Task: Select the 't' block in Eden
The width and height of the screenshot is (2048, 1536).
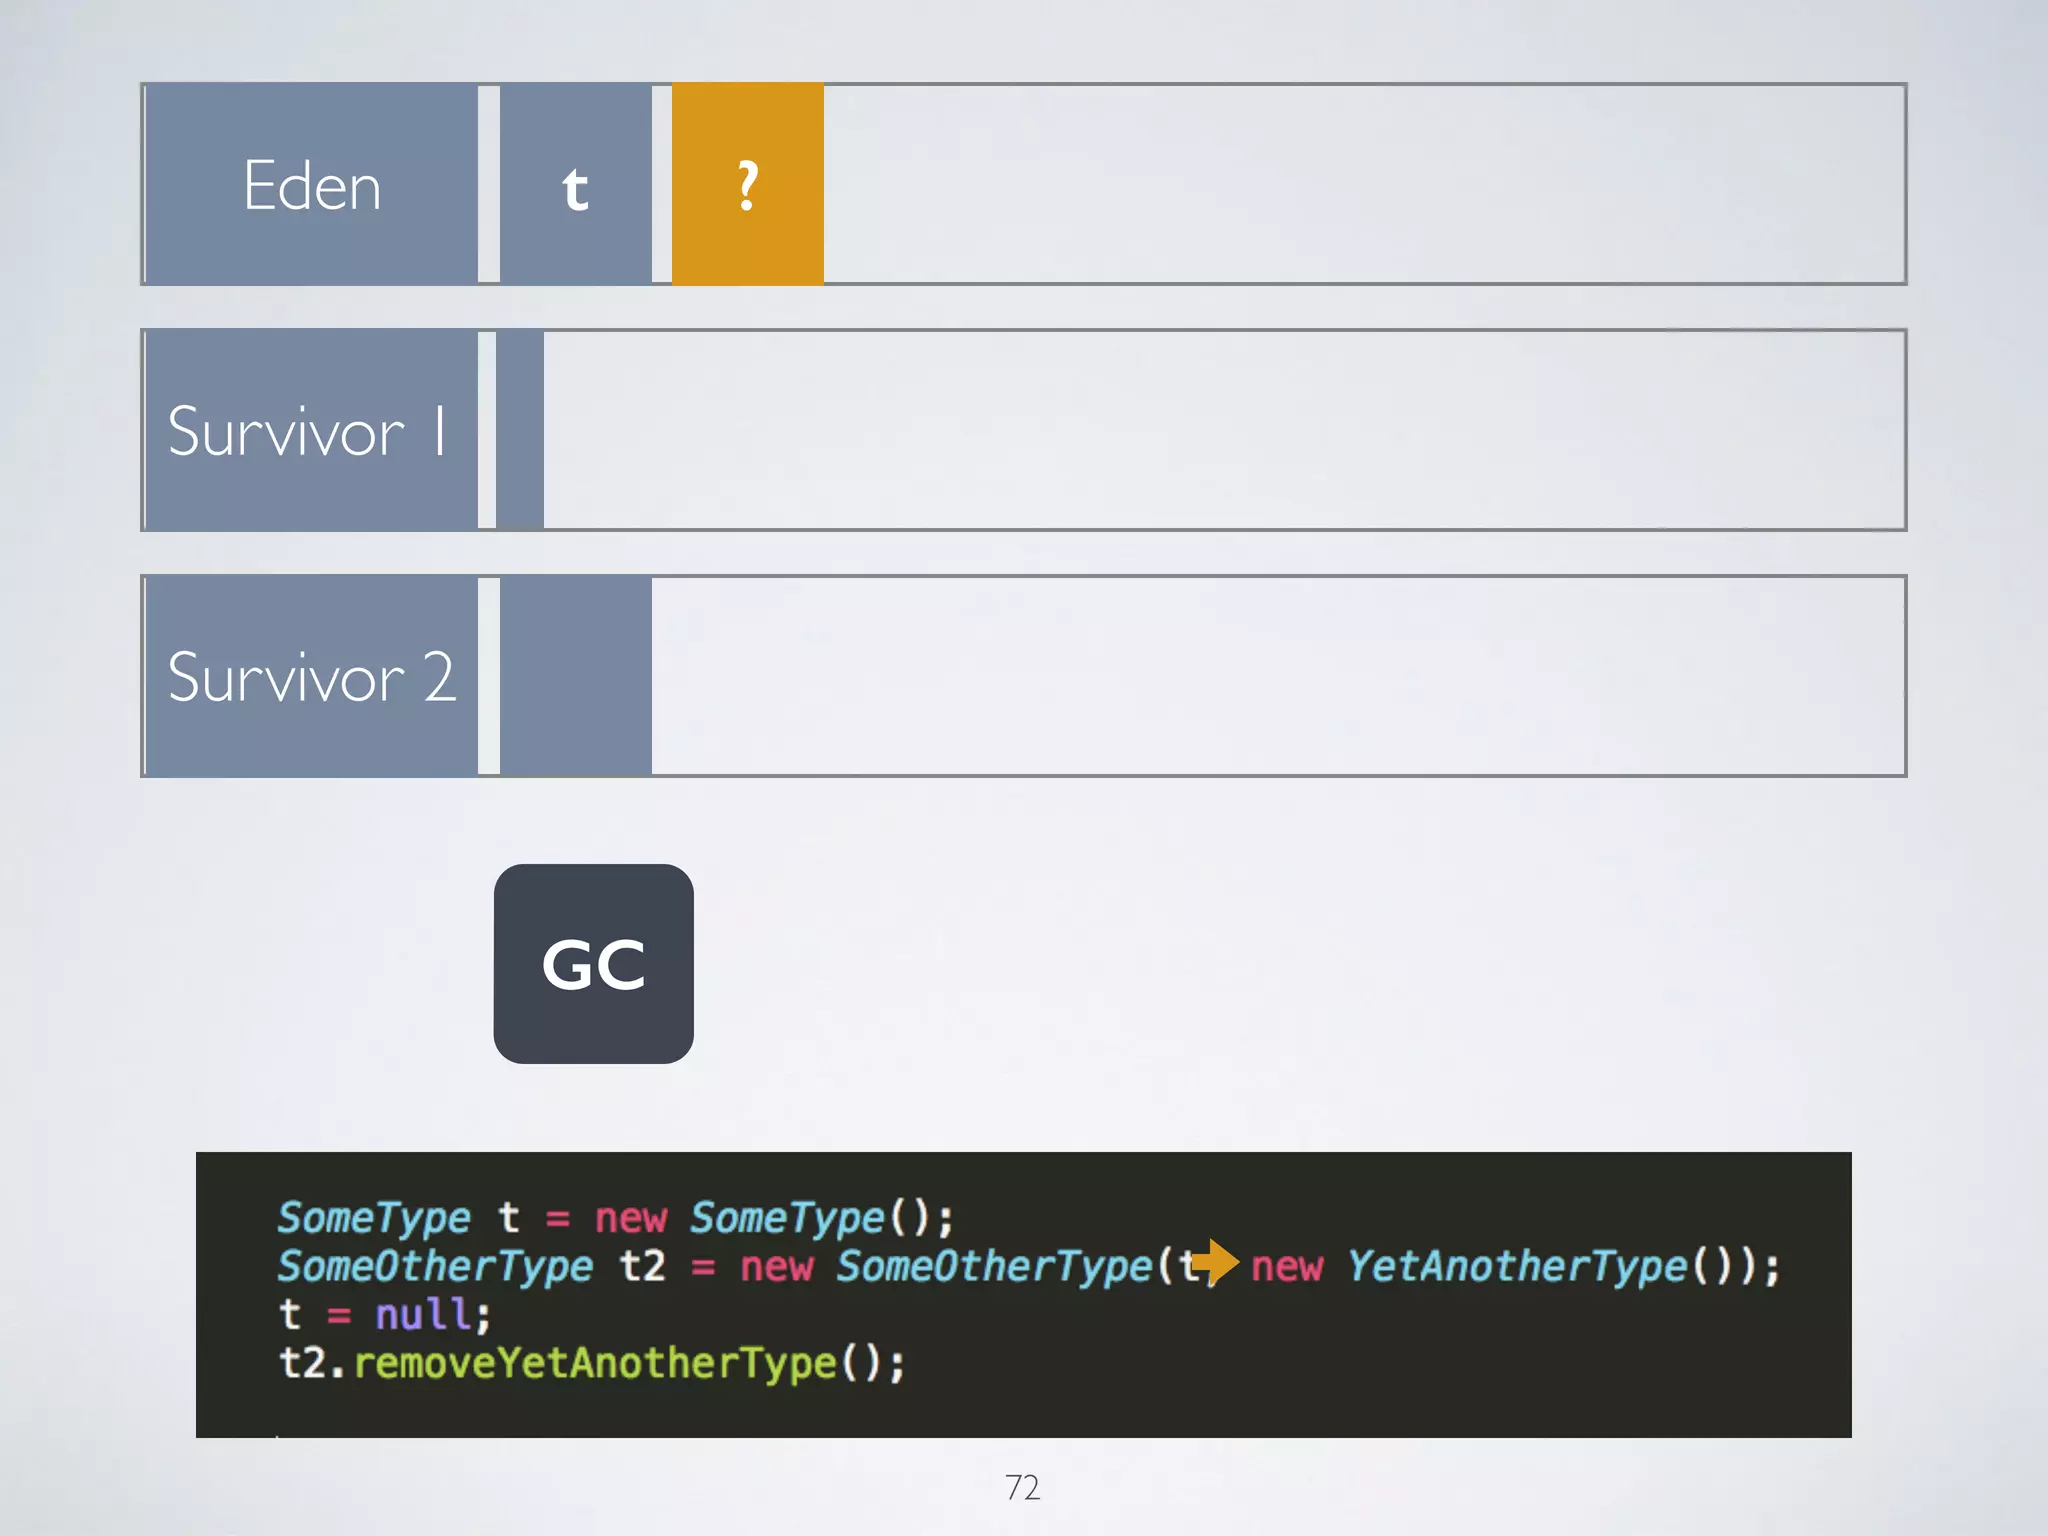Action: [x=575, y=185]
